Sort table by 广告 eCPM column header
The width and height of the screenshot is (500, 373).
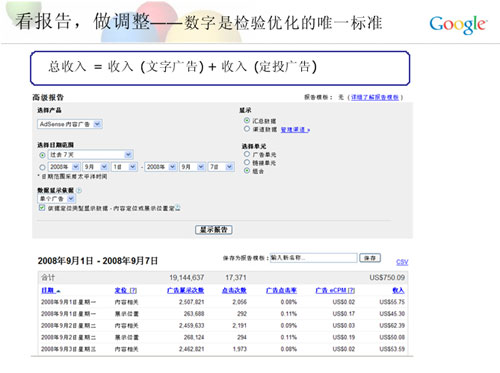click(332, 291)
